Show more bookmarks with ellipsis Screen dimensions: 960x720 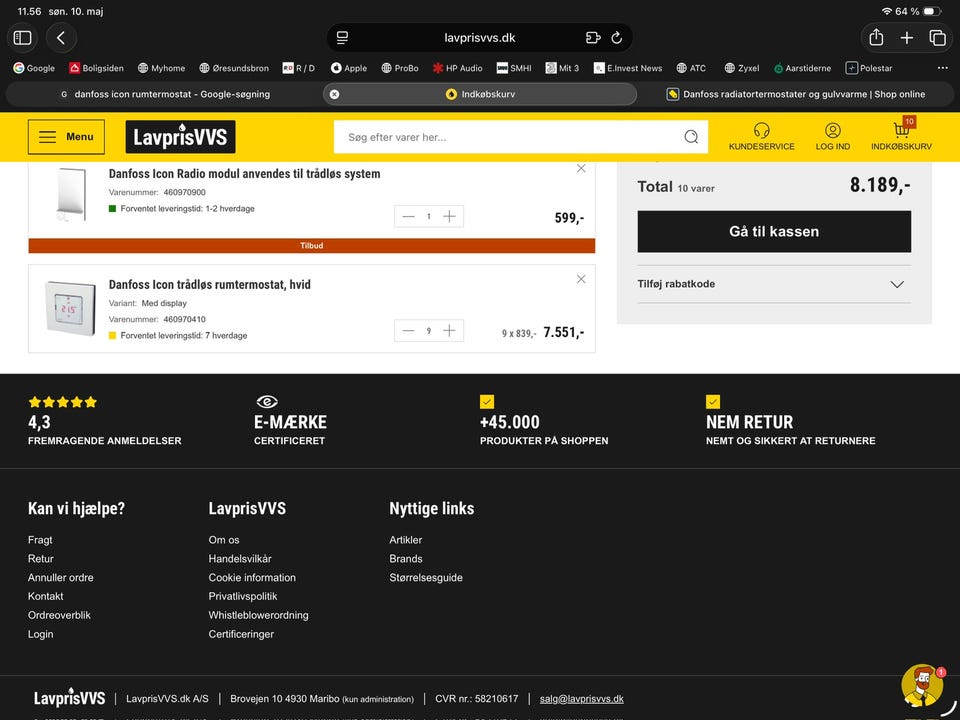pos(942,68)
